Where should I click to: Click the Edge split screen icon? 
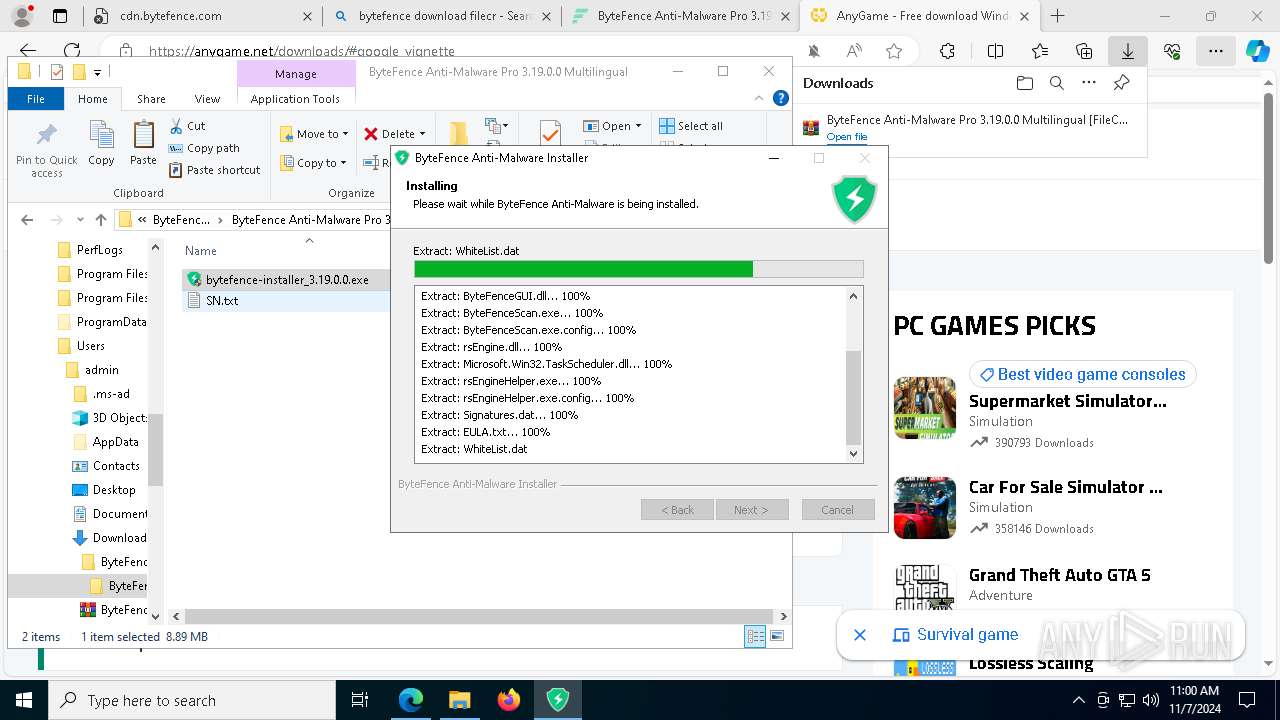[x=995, y=51]
